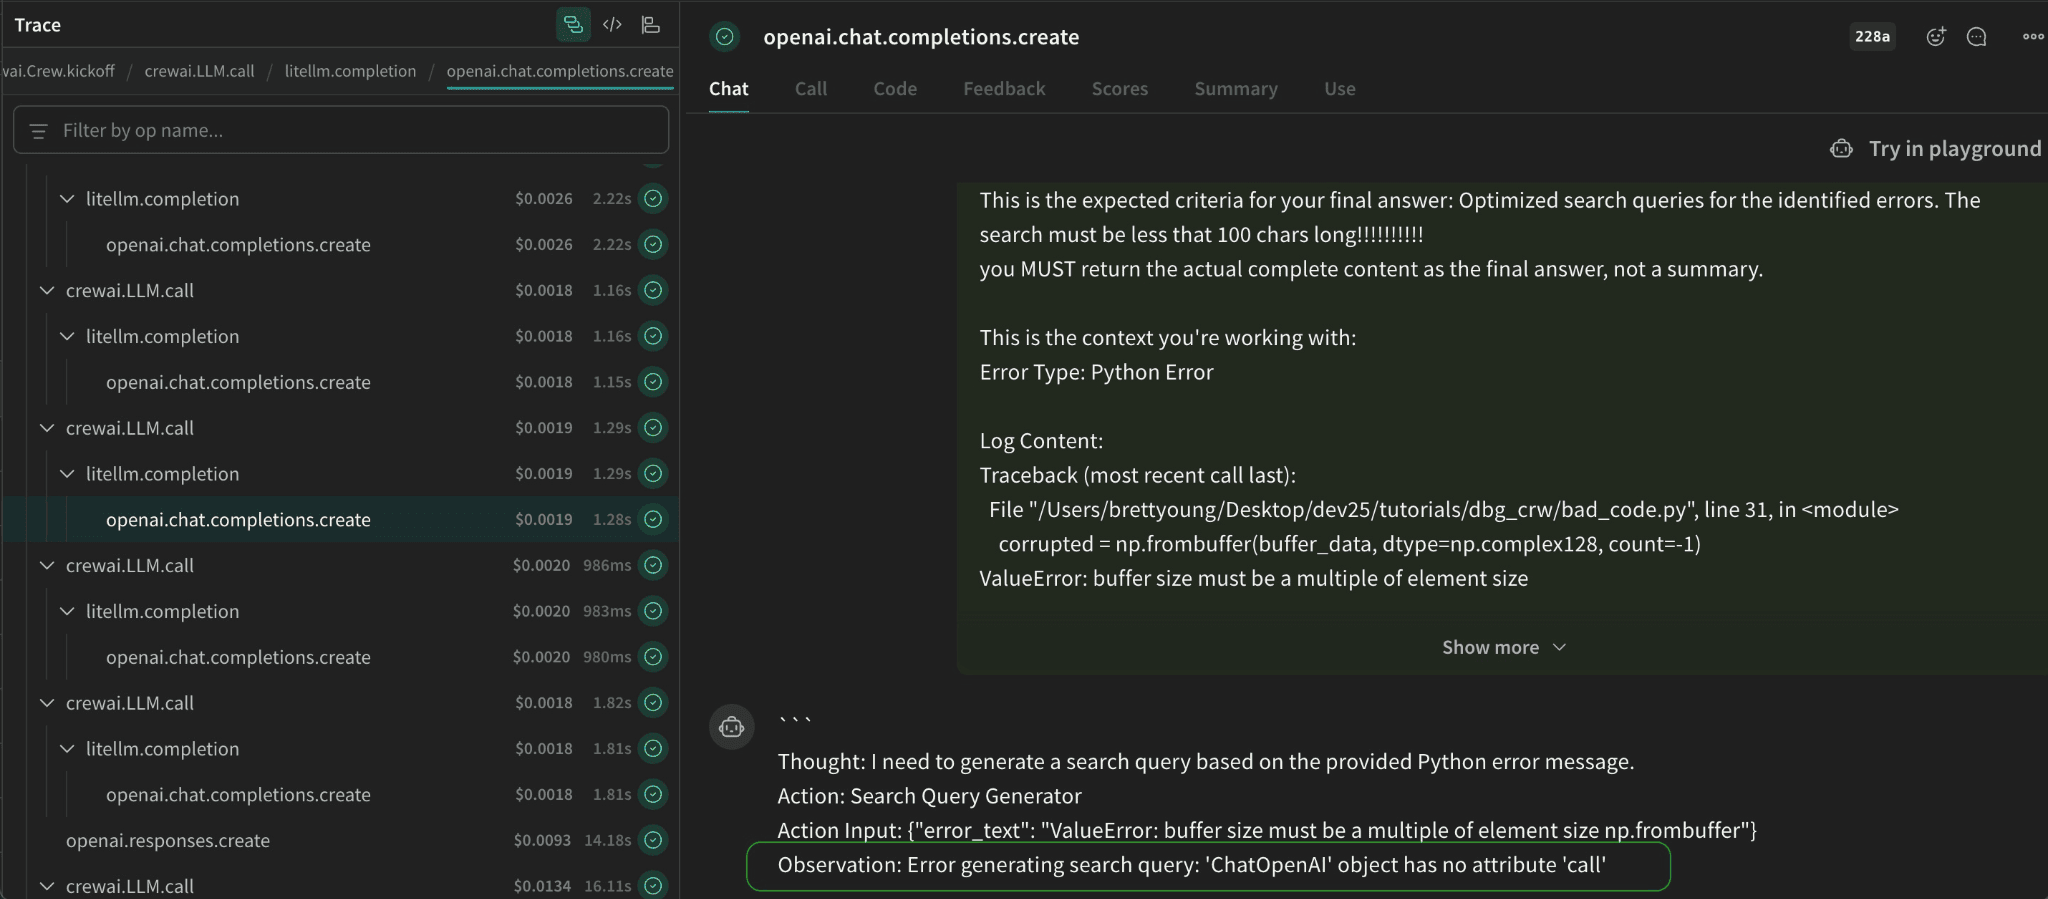Go to Crew.kickoff breadcrumb
This screenshot has height=899, width=2048.
58,71
